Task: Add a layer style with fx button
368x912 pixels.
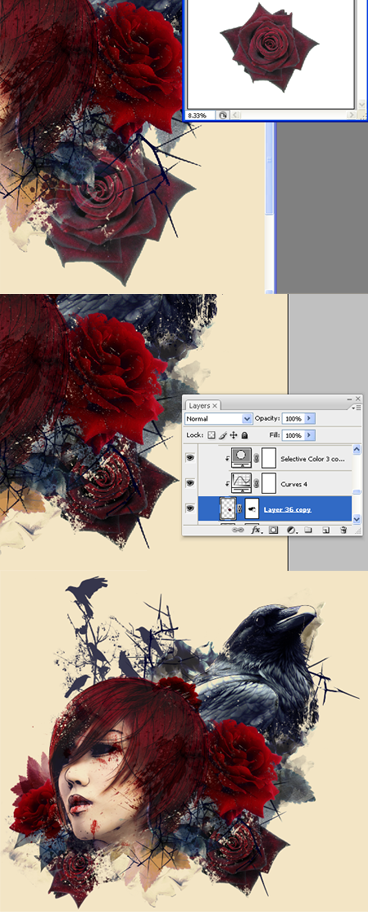Action: [256, 530]
